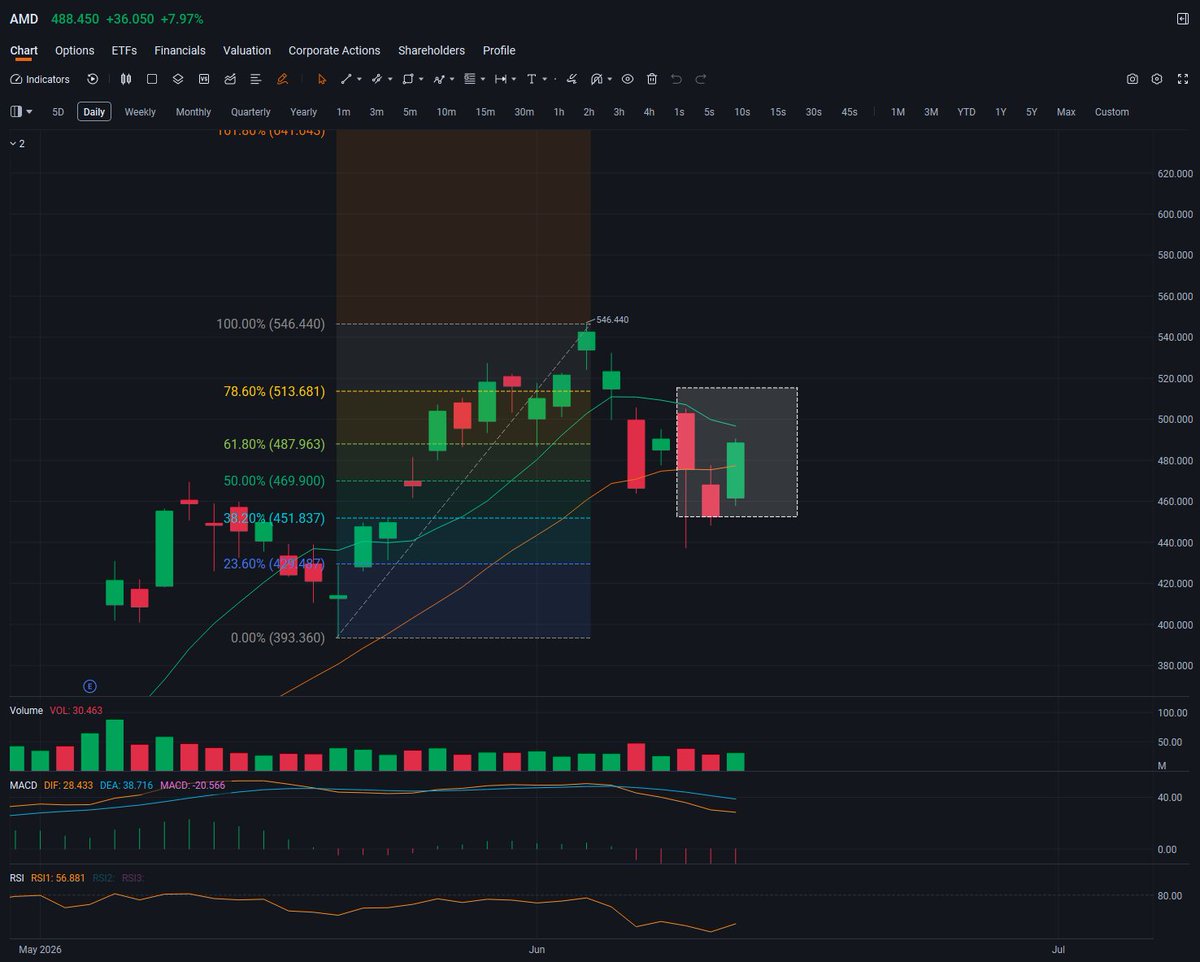The width and height of the screenshot is (1200, 962).
Task: Select the Quarterly interval
Action: click(x=251, y=112)
